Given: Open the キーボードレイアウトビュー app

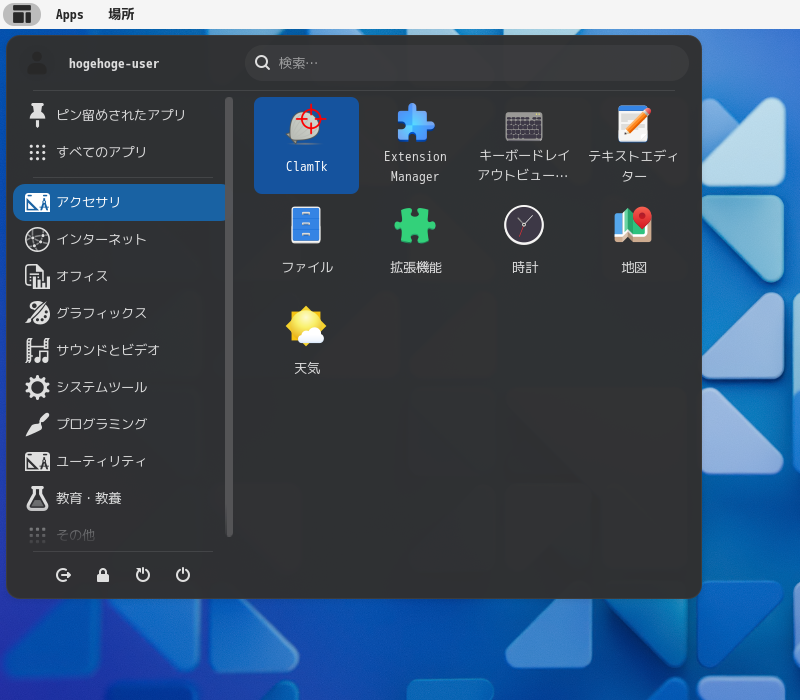Looking at the screenshot, I should (523, 145).
